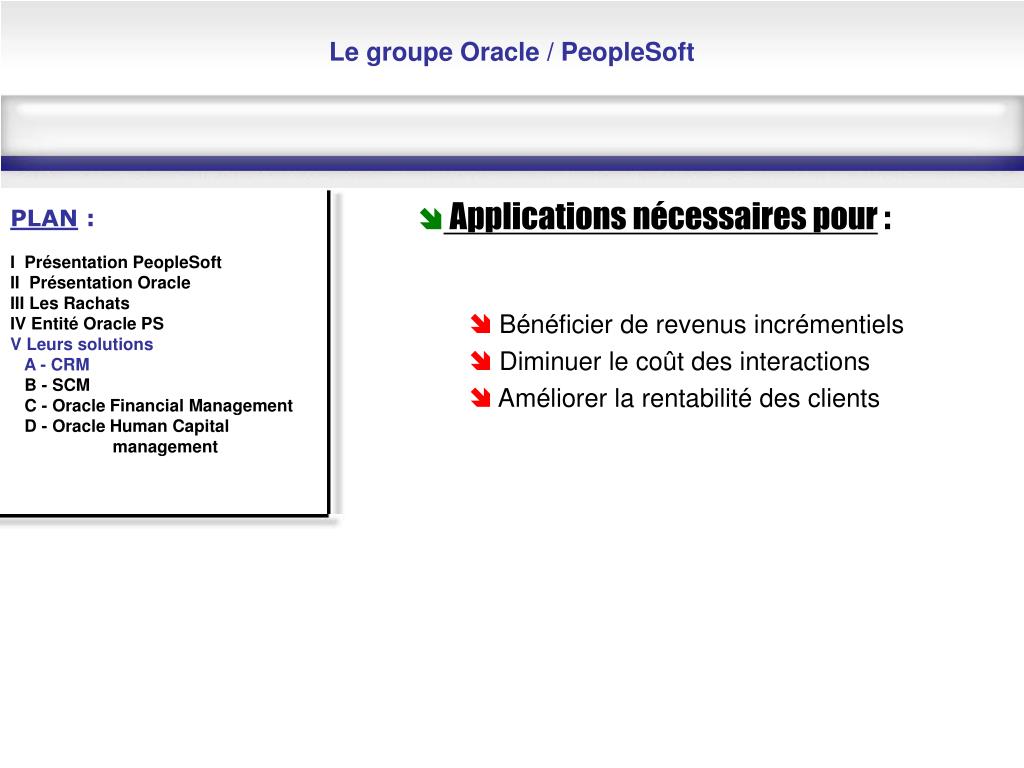
Task: Click text 'Bénéficier de revenus incrémentiels'
Action: [701, 325]
